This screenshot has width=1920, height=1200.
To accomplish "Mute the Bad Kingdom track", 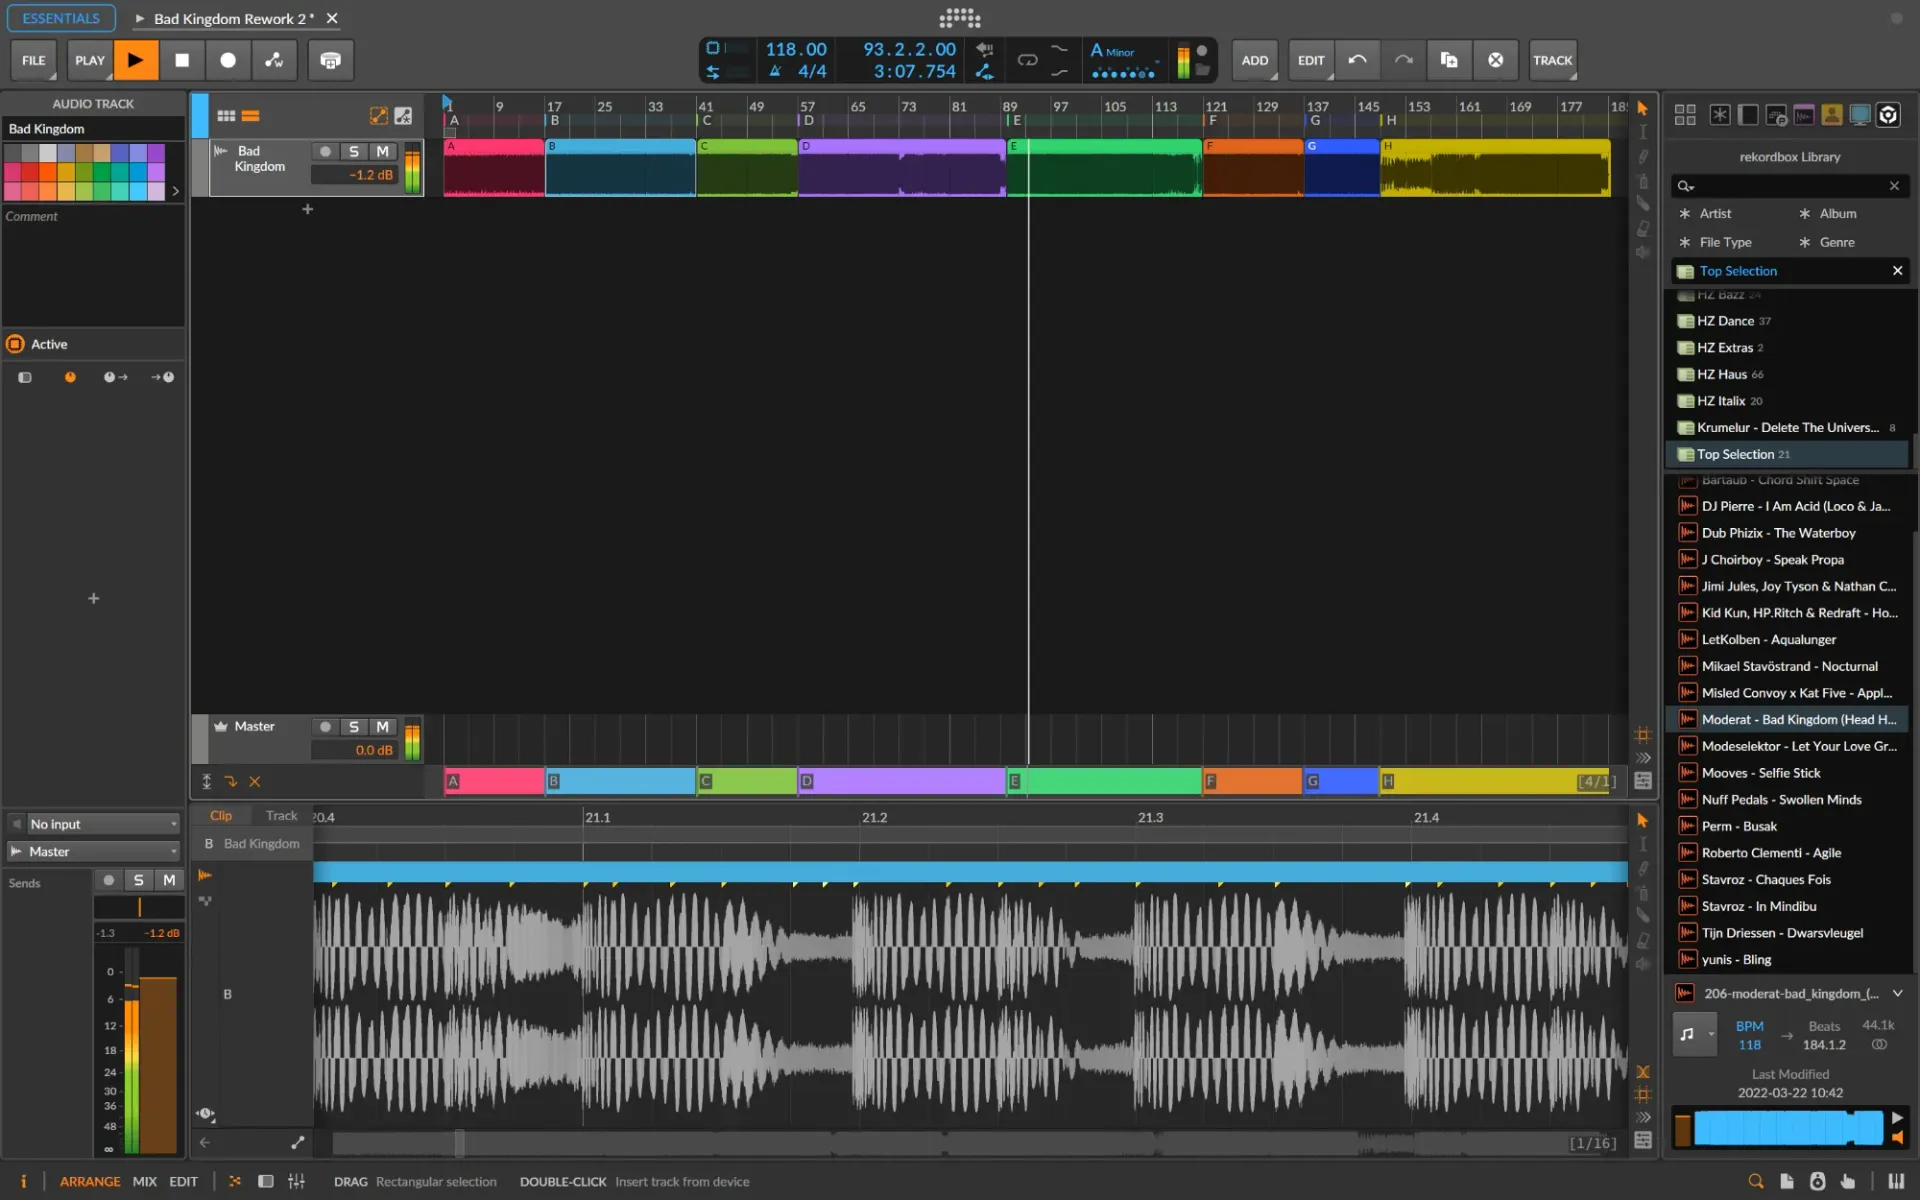I will (x=382, y=151).
